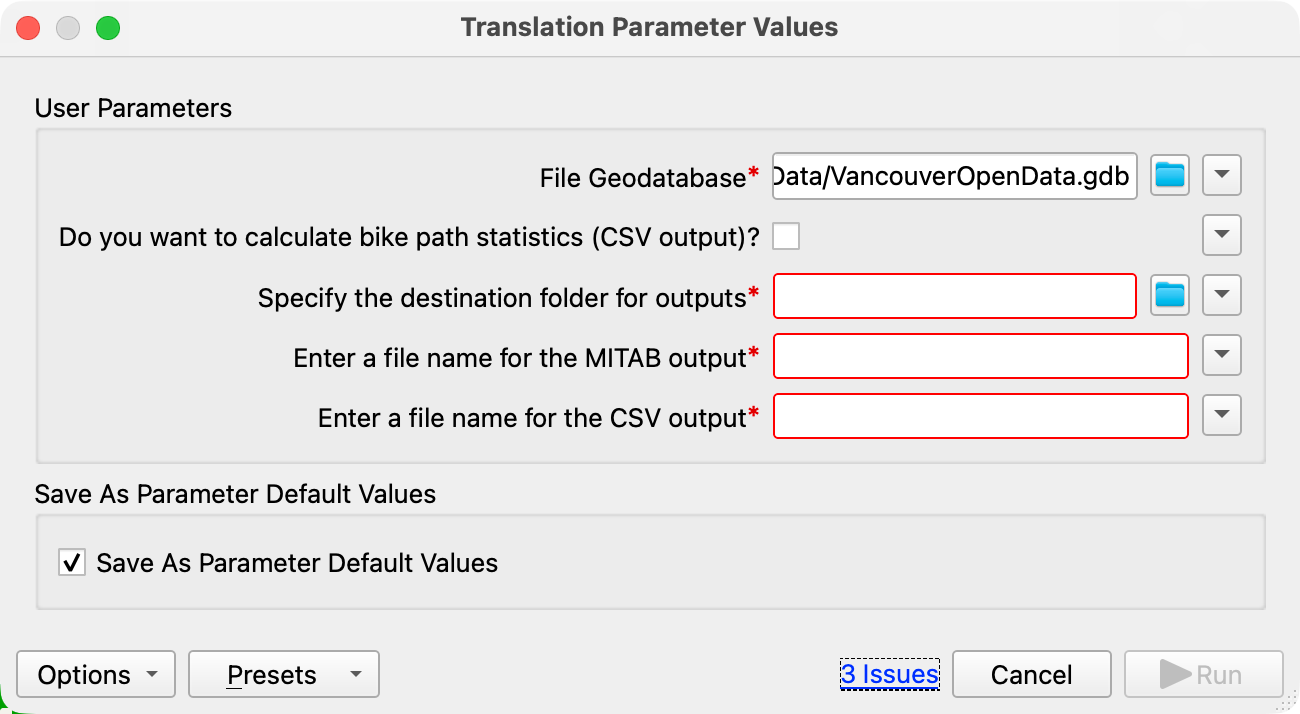Open the Presets menu button

pos(284,675)
